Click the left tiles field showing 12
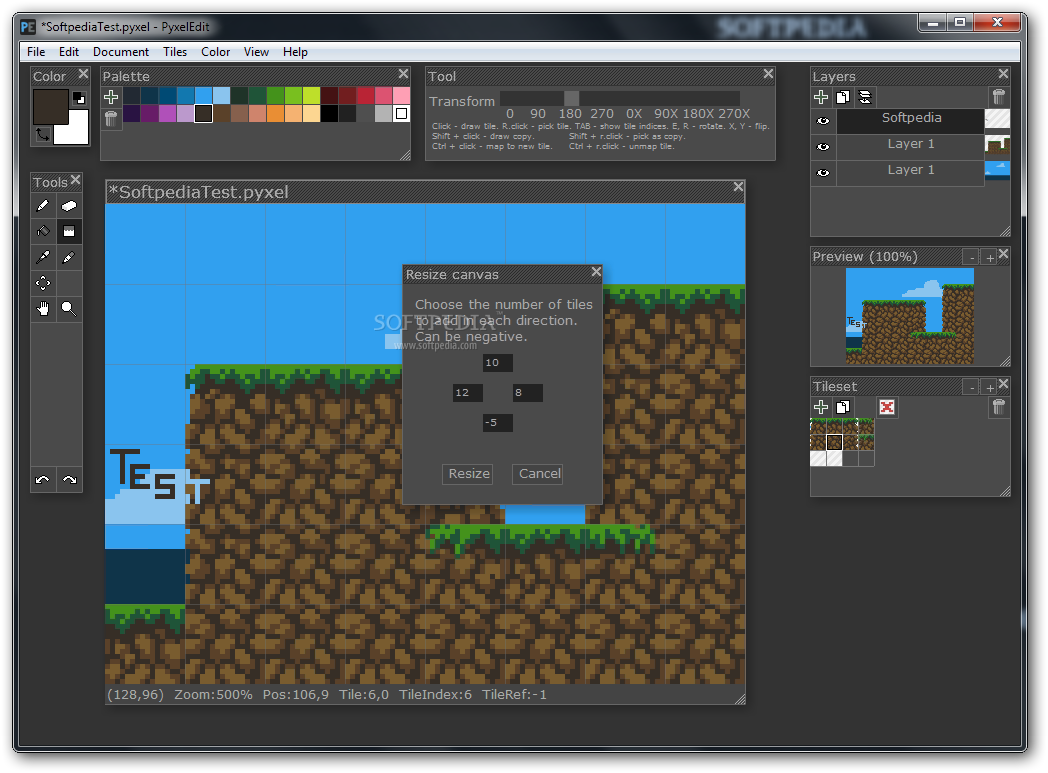Image resolution: width=1048 pixels, height=773 pixels. pyautogui.click(x=467, y=393)
